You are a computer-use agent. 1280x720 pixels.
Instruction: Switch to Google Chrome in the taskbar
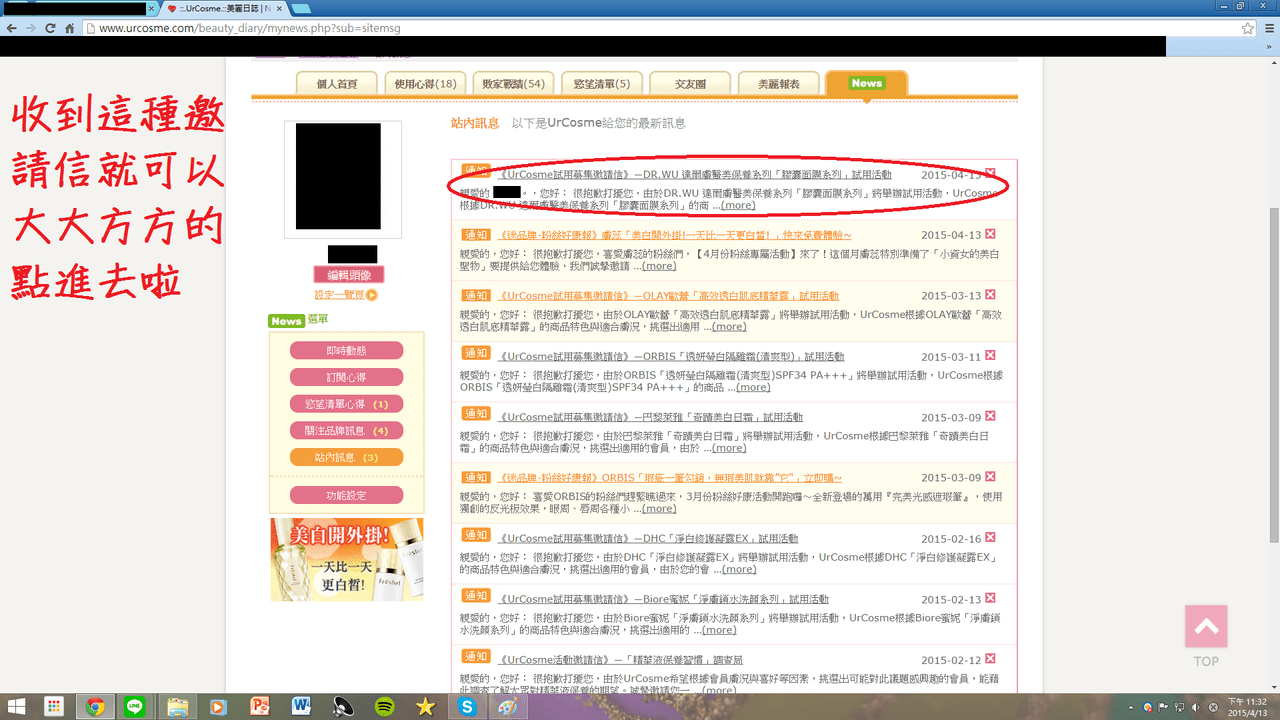click(x=95, y=706)
